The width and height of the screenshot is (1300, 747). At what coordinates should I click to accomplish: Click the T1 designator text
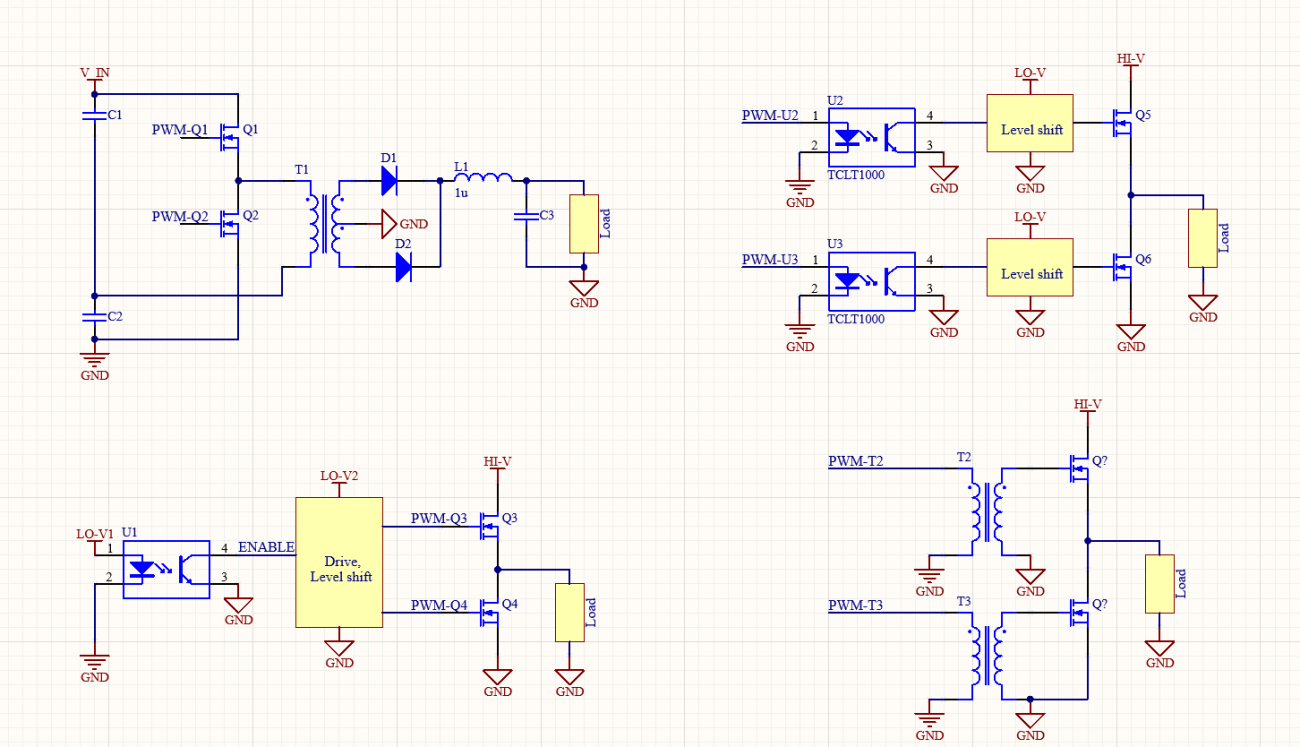coord(302,171)
